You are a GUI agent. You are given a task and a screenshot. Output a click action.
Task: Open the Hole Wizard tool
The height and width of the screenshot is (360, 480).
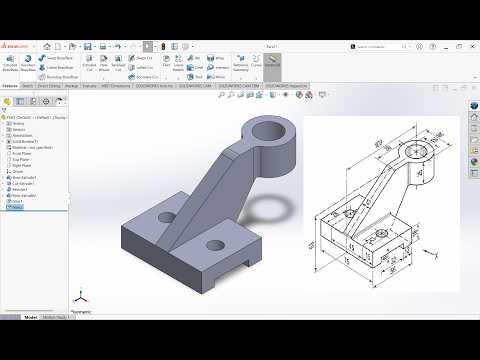click(x=104, y=63)
